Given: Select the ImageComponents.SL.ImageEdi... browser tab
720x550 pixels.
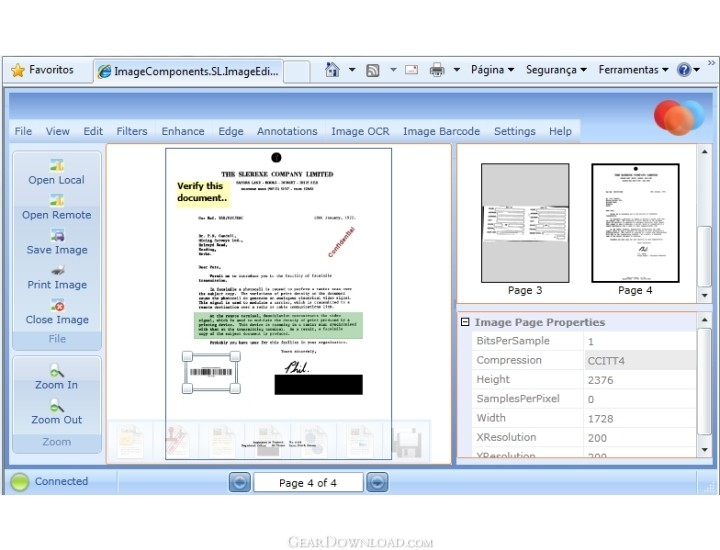Looking at the screenshot, I should click(x=189, y=71).
